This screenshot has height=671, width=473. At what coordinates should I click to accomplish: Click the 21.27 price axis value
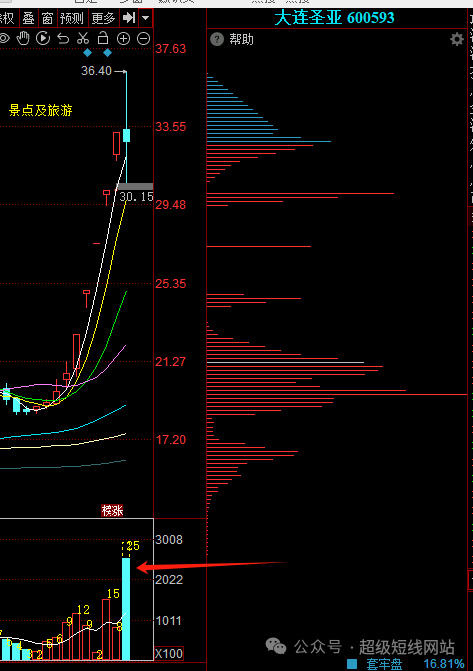click(x=171, y=362)
